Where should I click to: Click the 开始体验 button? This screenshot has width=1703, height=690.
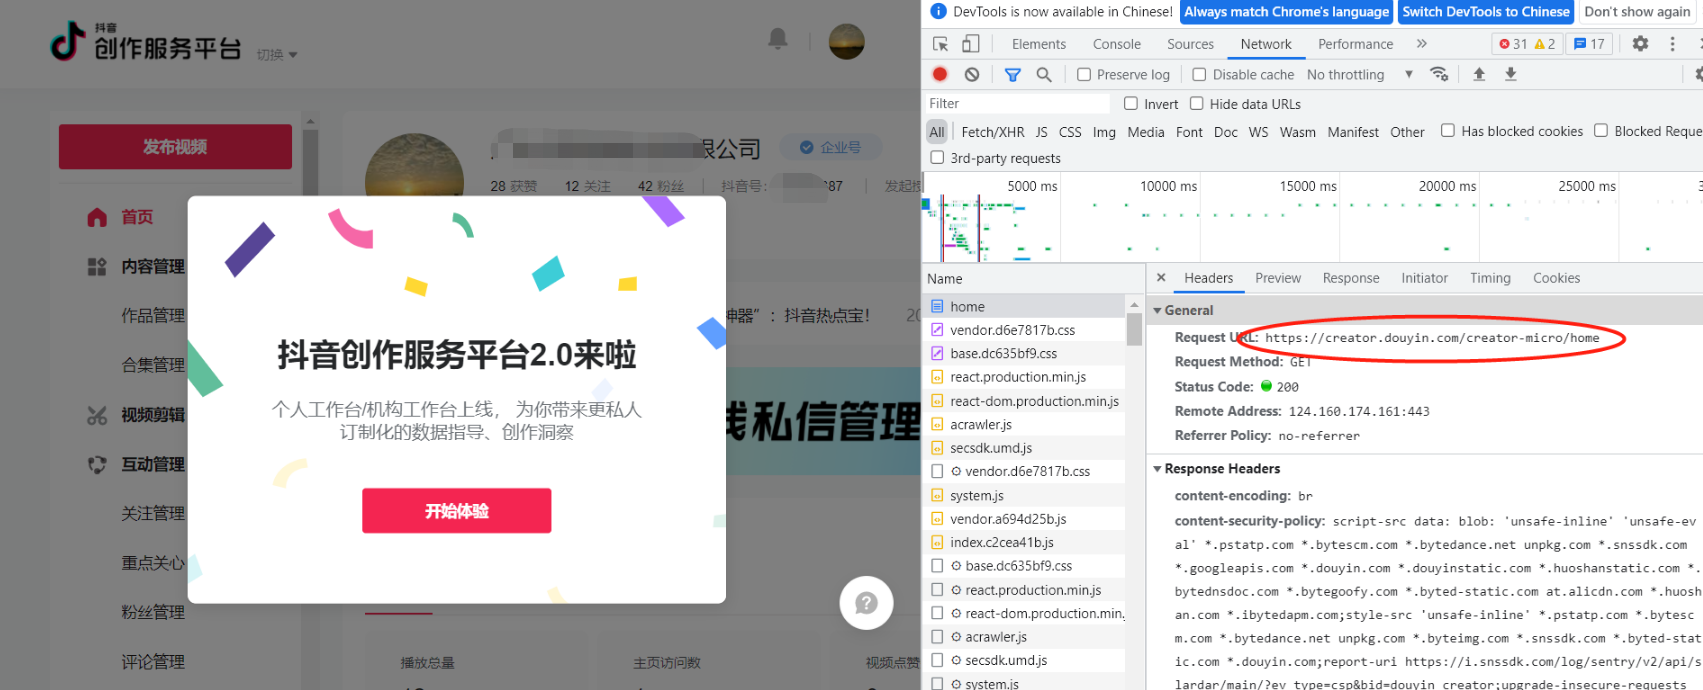456,511
